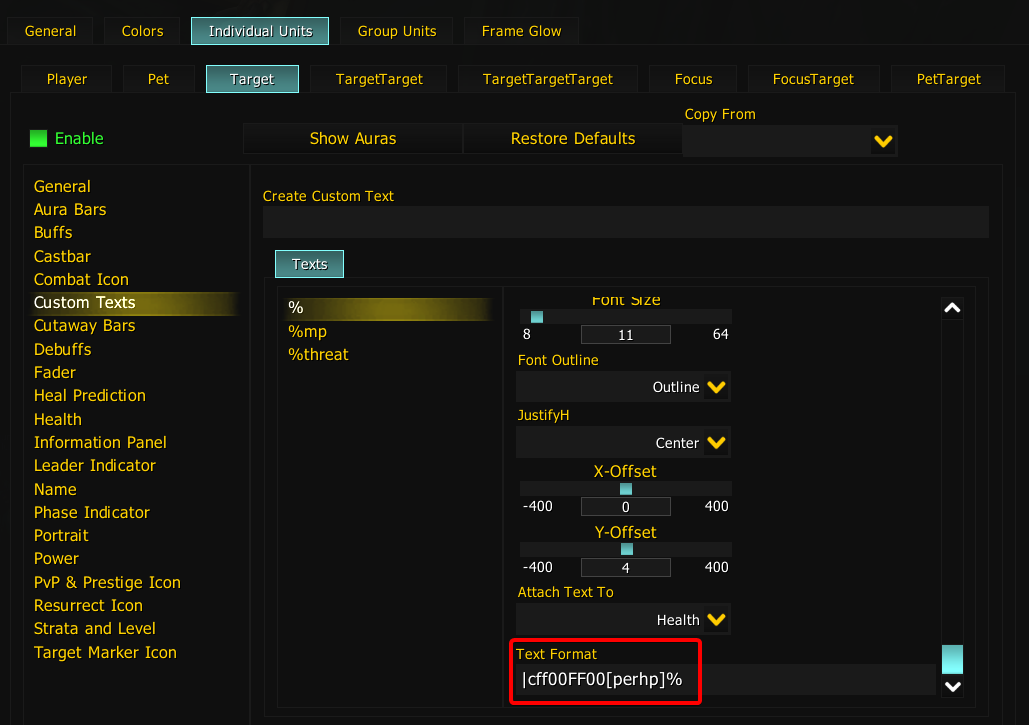Toggle the Enable checkbox
Image resolution: width=1029 pixels, height=725 pixels.
(x=37, y=138)
